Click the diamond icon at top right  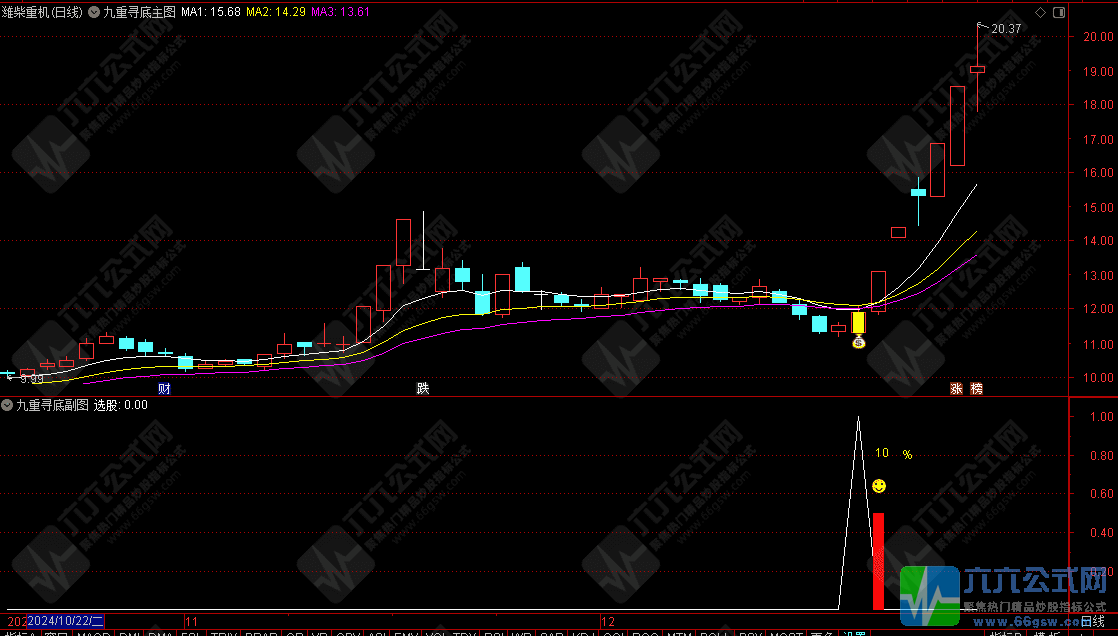click(1040, 12)
